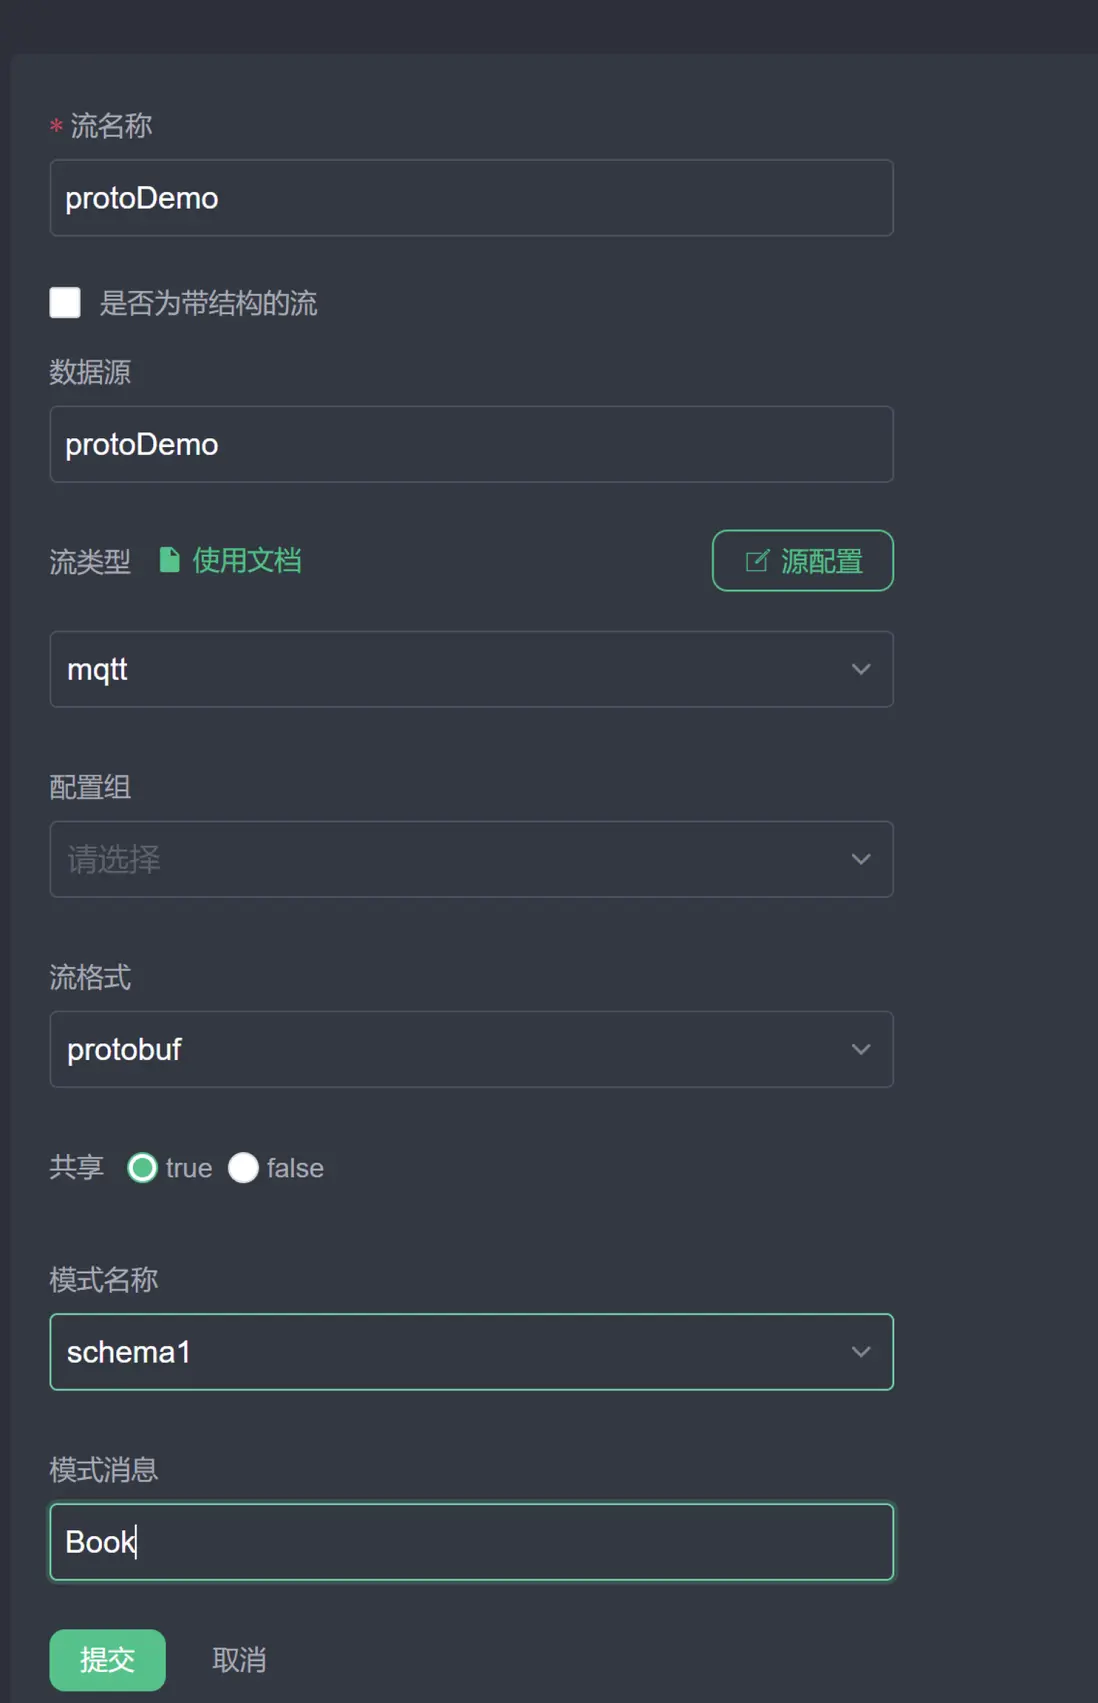Viewport: 1098px width, 1703px height.
Task: Select the 共享 true radio button
Action: click(142, 1168)
